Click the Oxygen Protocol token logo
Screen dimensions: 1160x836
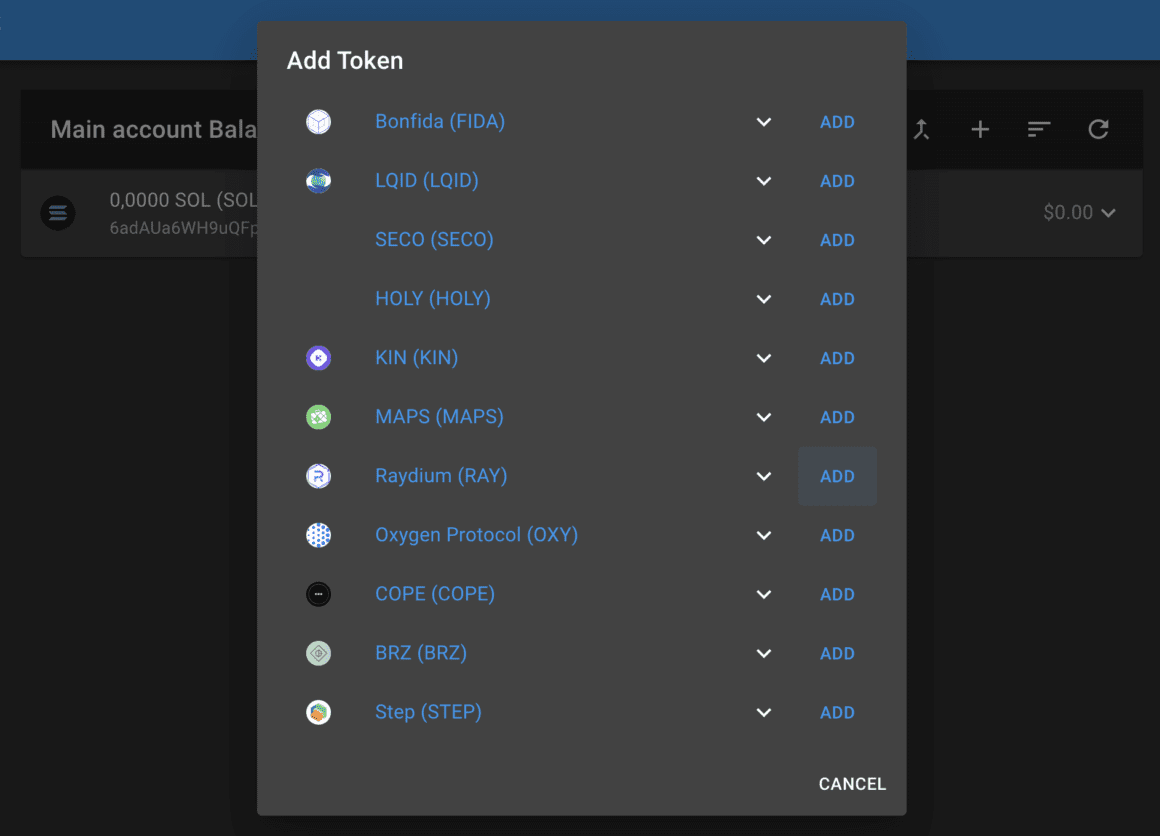[x=318, y=535]
